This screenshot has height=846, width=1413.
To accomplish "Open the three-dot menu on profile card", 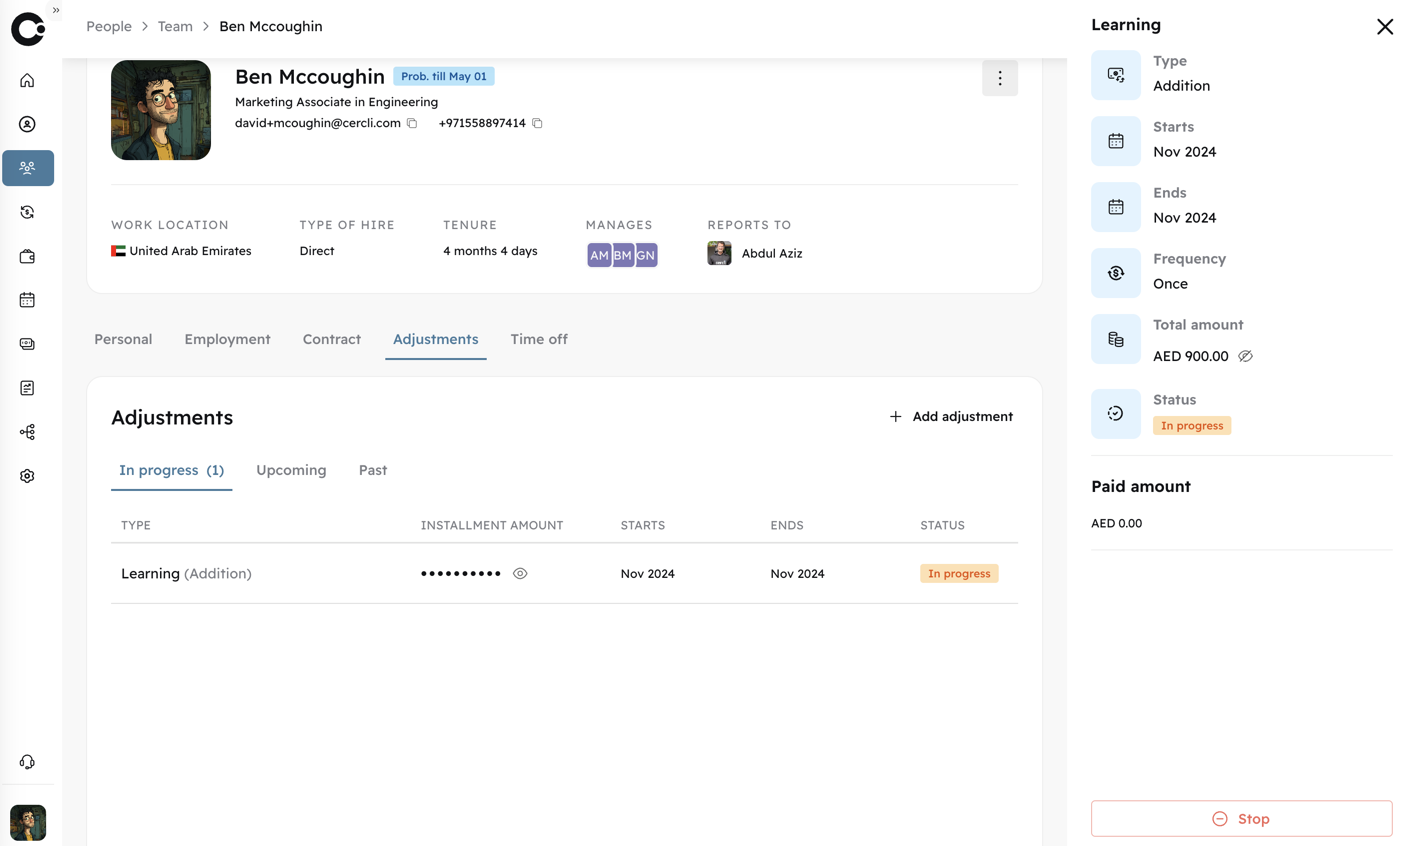I will (1000, 78).
